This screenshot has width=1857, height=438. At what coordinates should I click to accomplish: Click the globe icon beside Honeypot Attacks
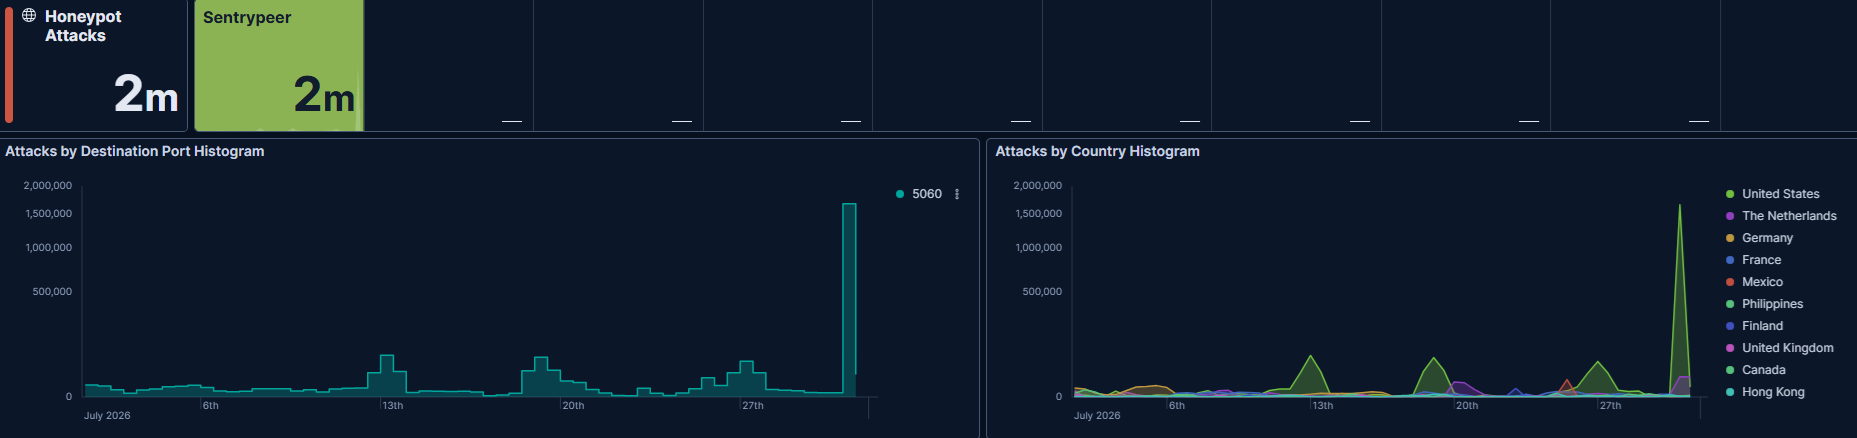coord(29,15)
